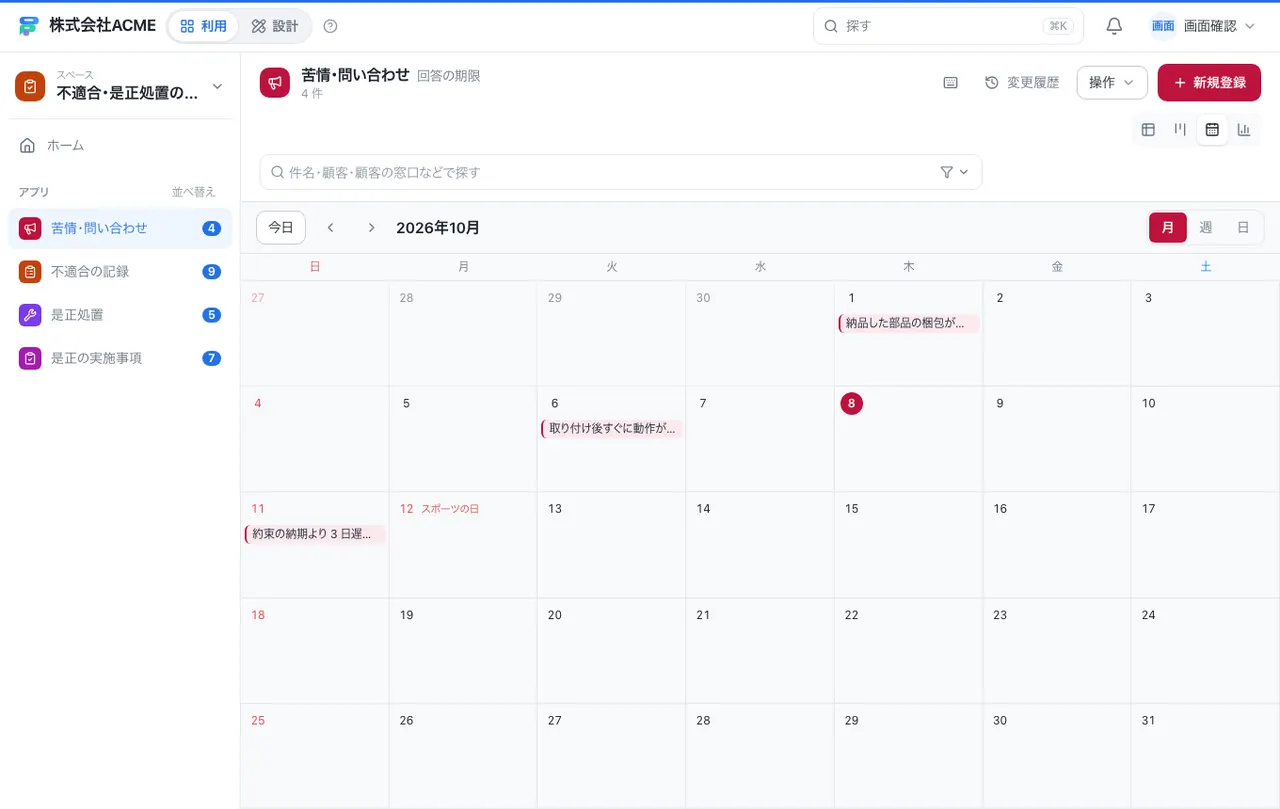This screenshot has height=809, width=1280.
Task: Switch to kanban board view icon
Action: [x=1180, y=129]
